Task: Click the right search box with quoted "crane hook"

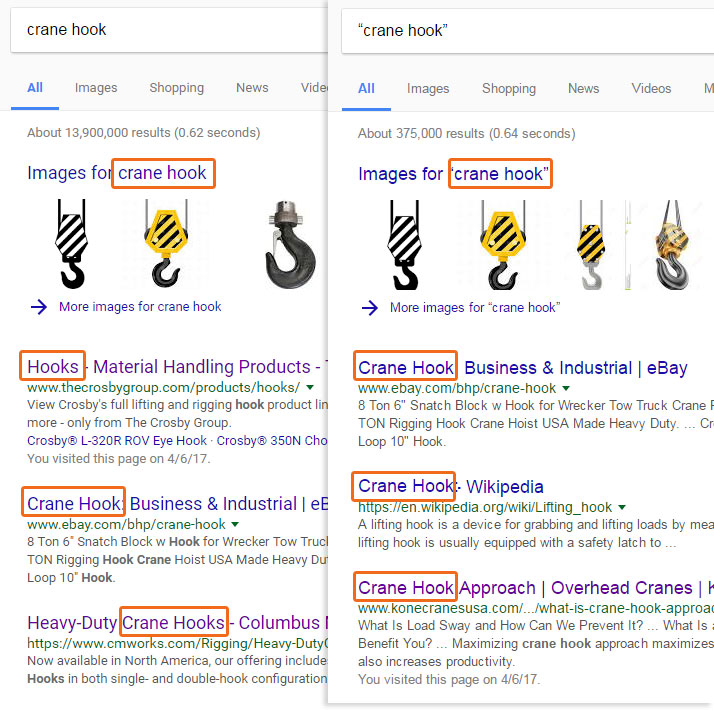Action: (x=528, y=31)
